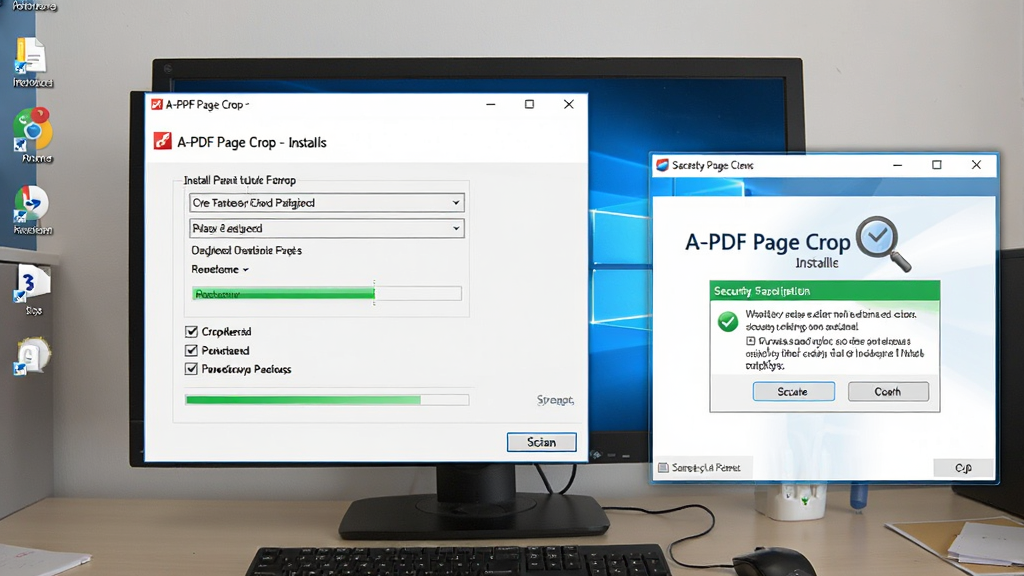Click the small A-PDF icon in the title bar
Viewport: 1024px width, 576px height.
(x=157, y=104)
